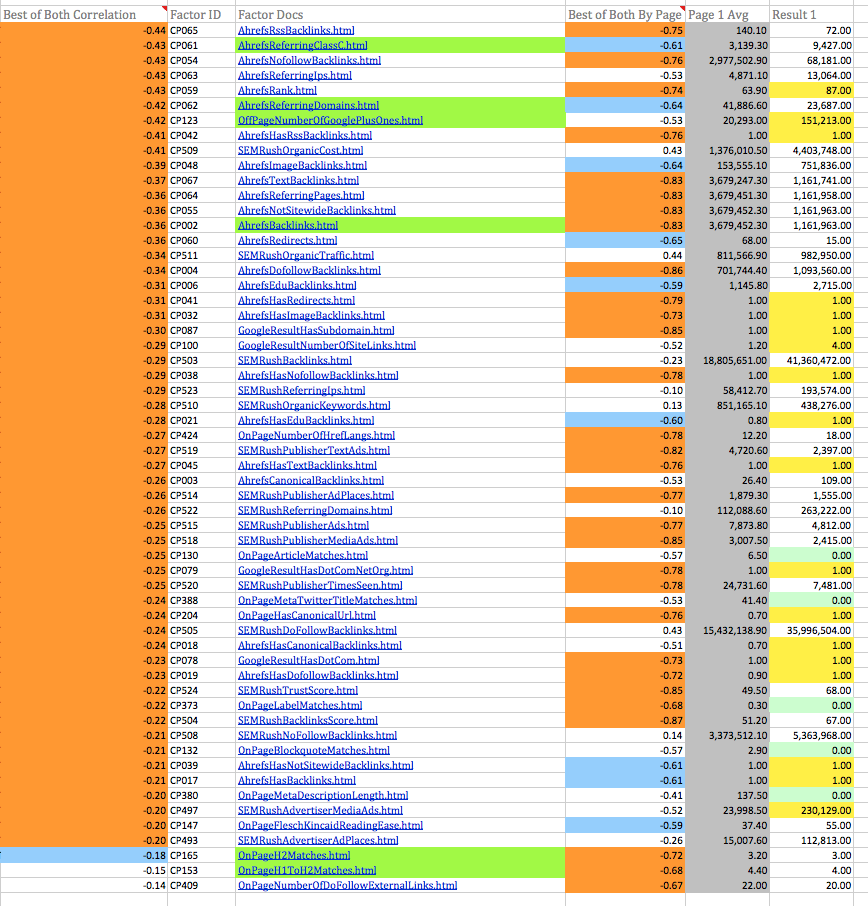
Task: Open SEMRushBacklinksScore.html link
Action: point(307,722)
